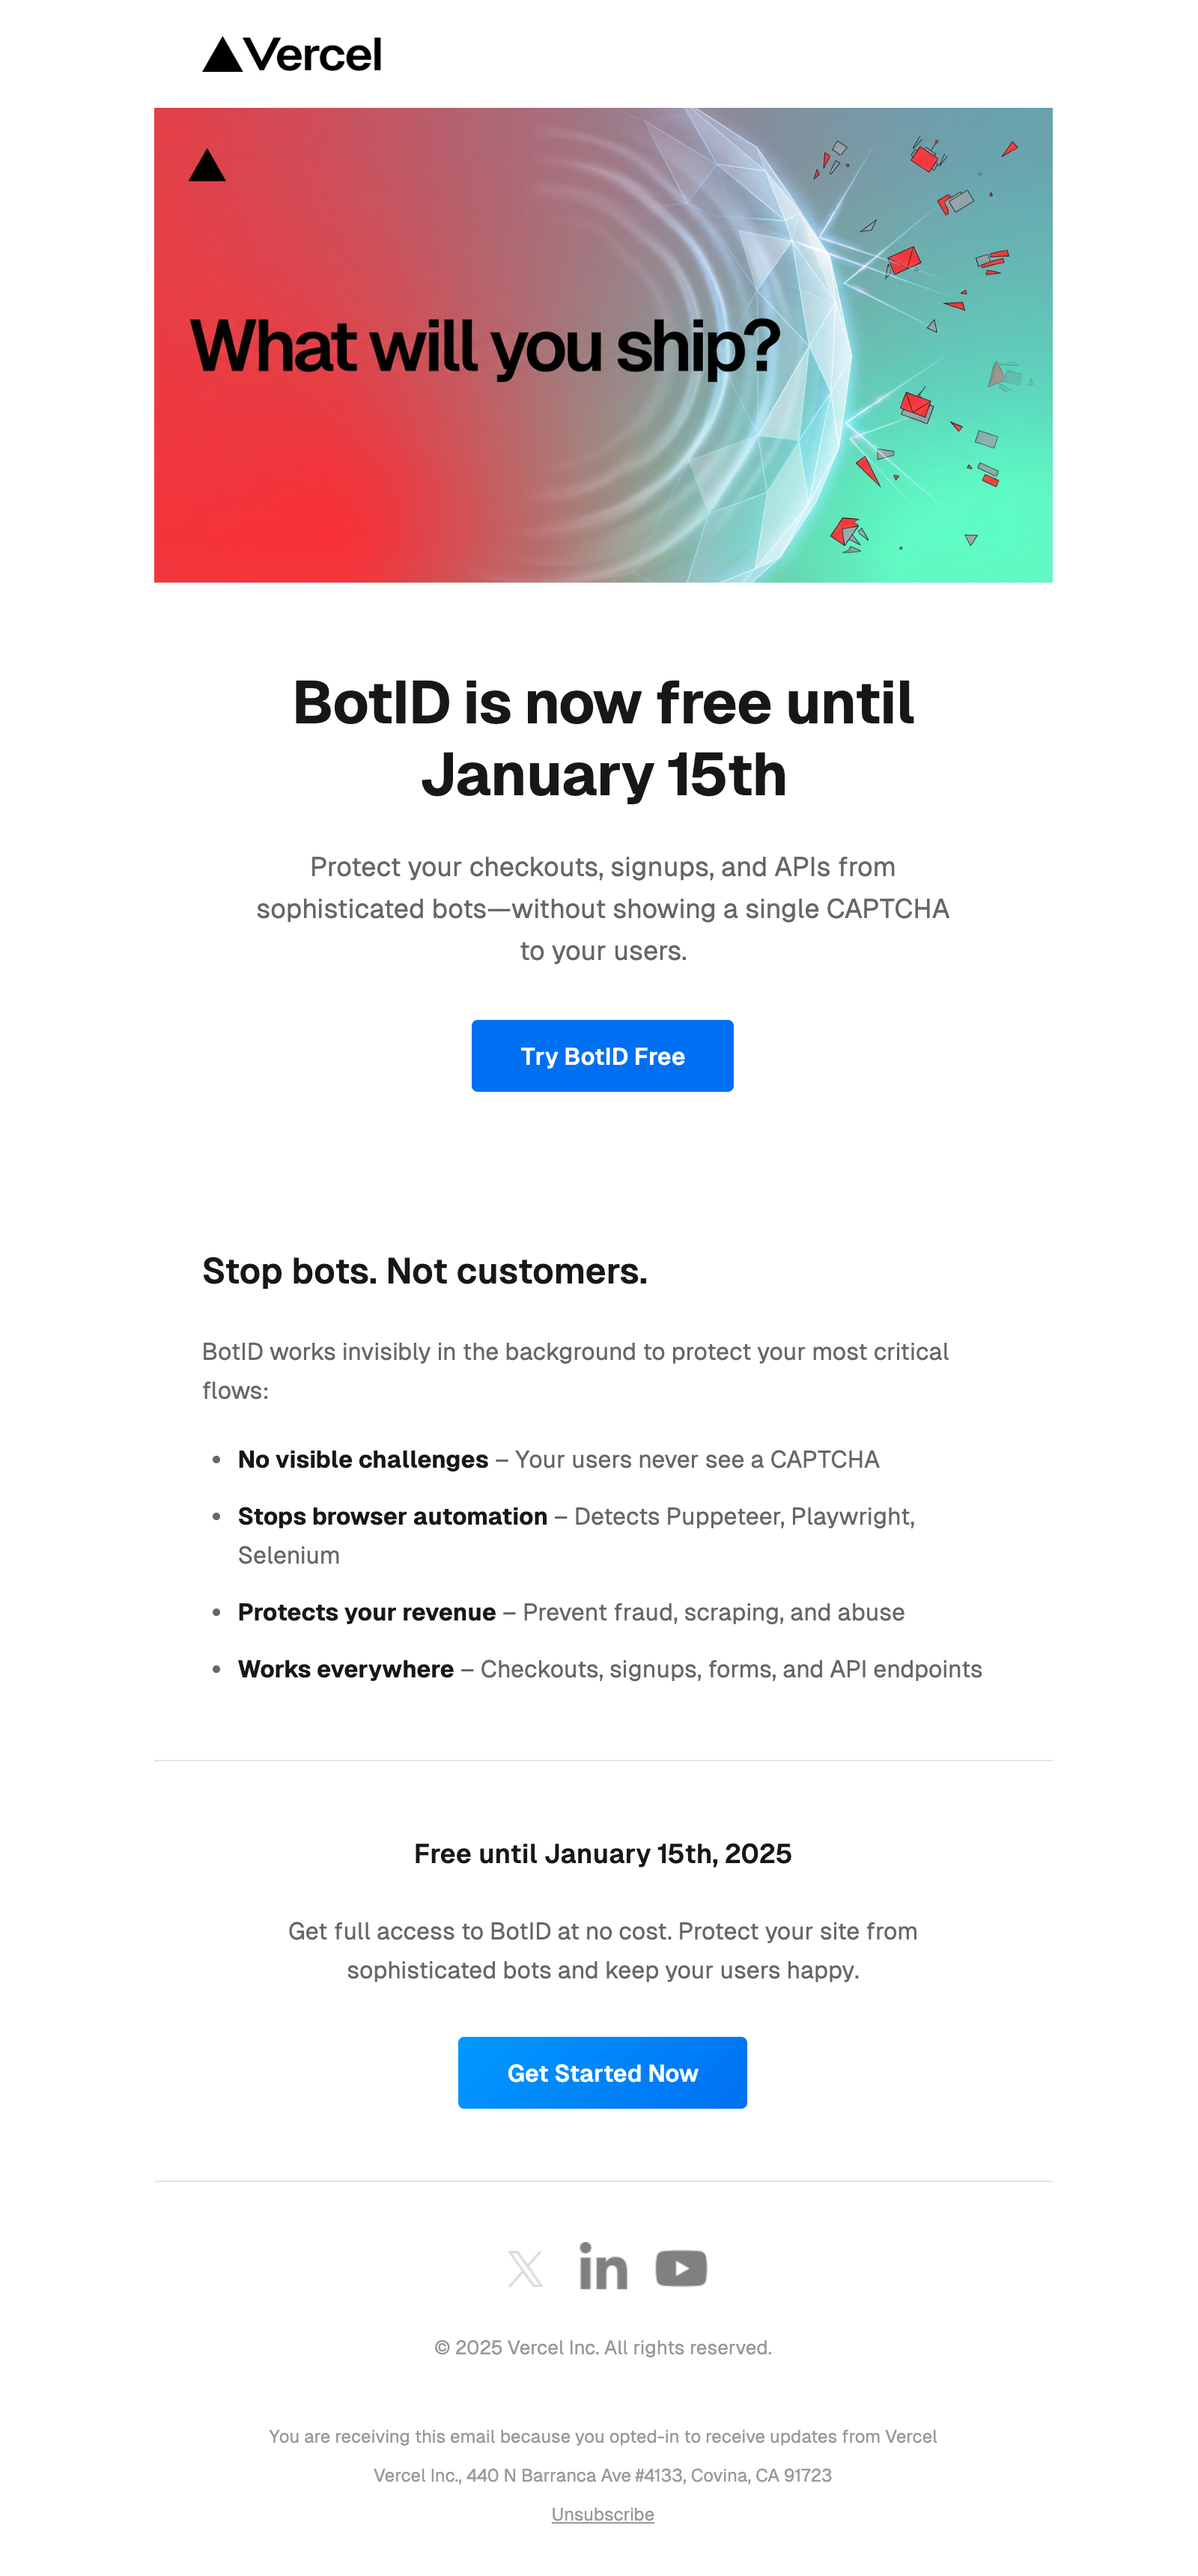The width and height of the screenshot is (1198, 2576).
Task: Click the Vercel logo in the header
Action: tap(292, 55)
